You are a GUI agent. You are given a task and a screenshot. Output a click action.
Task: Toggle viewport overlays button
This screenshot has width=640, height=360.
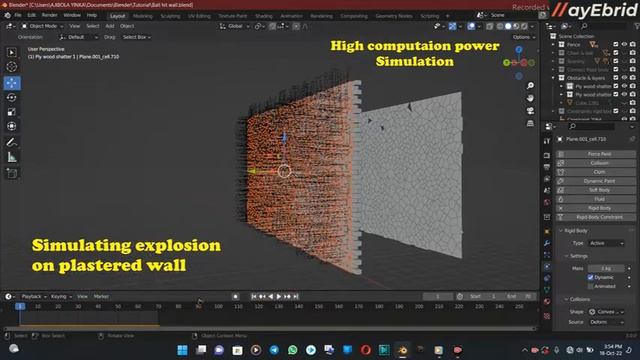(x=471, y=26)
